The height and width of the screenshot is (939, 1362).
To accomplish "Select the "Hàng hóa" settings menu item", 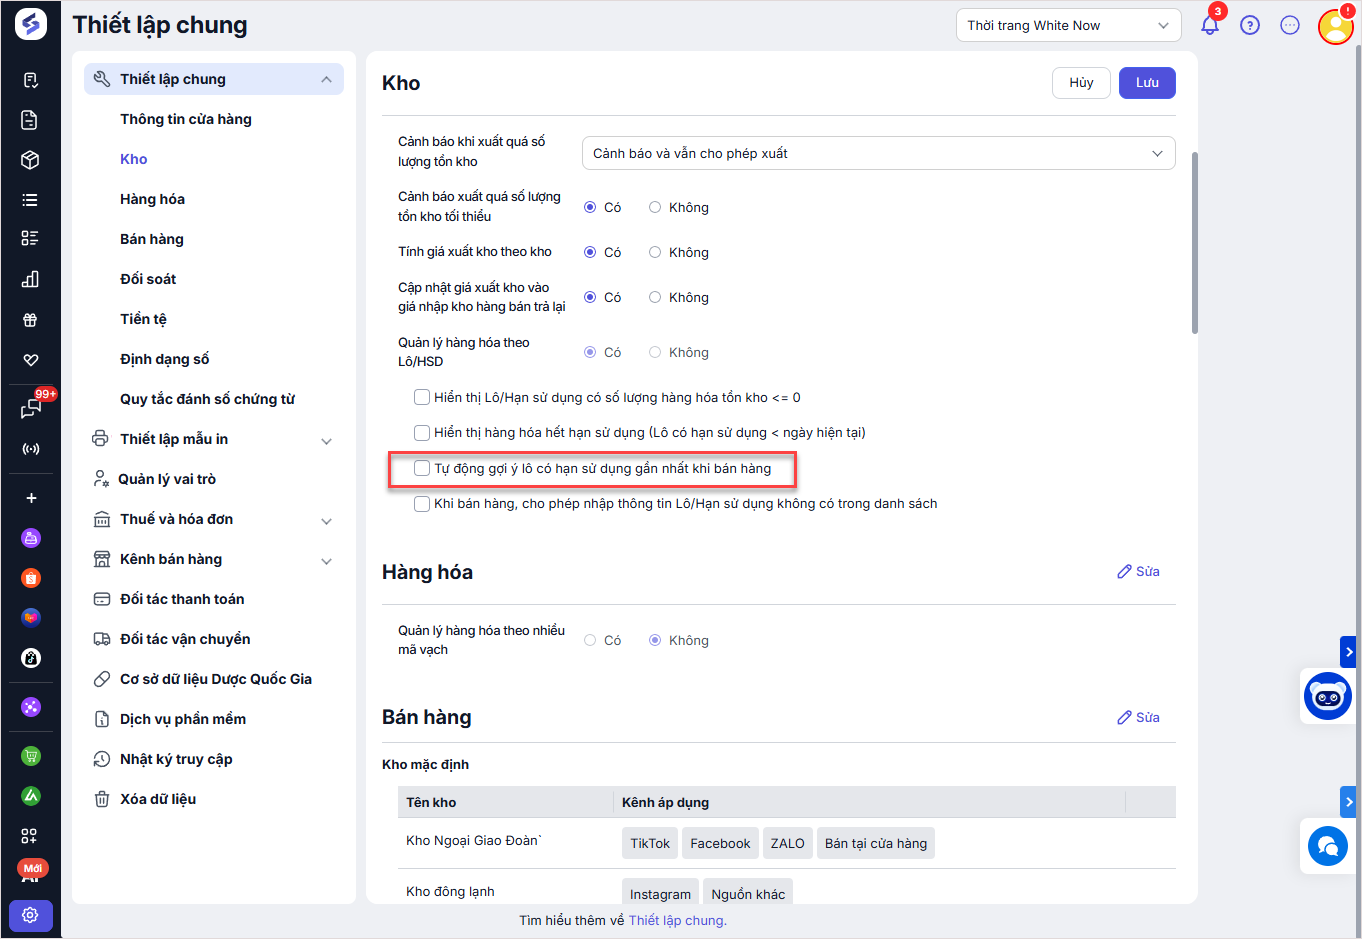I will point(152,199).
